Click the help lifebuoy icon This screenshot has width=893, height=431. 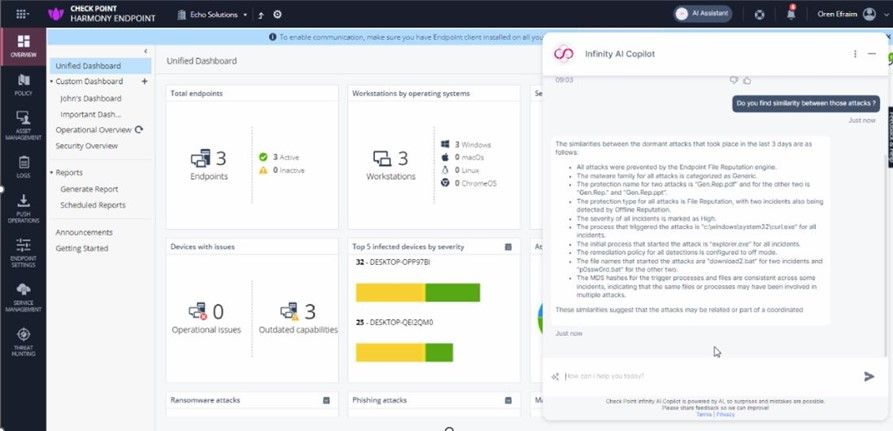point(759,14)
